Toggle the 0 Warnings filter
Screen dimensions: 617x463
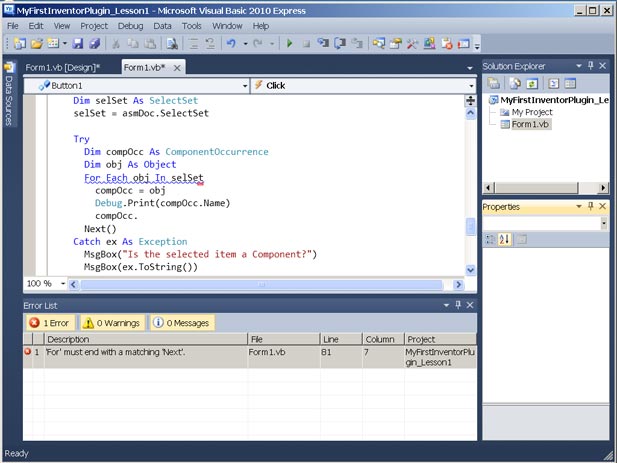pyautogui.click(x=112, y=323)
